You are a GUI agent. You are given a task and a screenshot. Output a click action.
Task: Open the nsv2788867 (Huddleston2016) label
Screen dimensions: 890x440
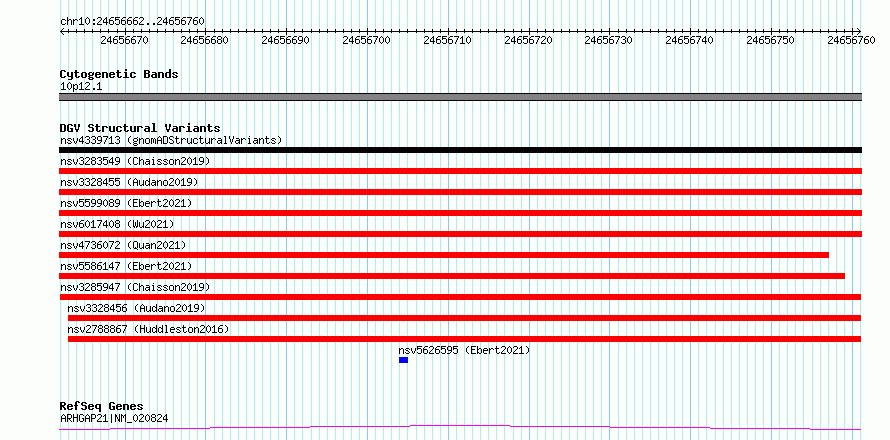148,329
